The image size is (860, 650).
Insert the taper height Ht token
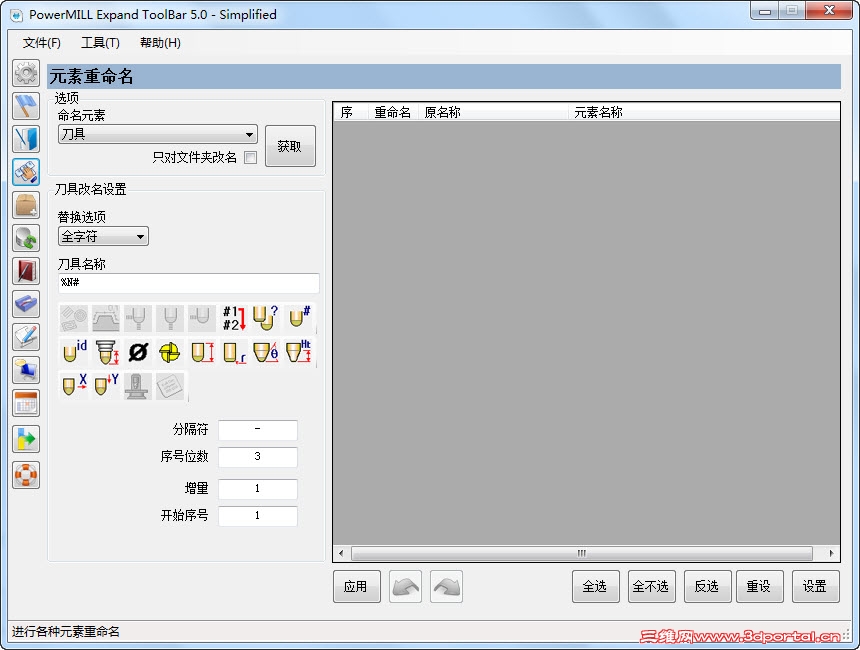[x=299, y=352]
